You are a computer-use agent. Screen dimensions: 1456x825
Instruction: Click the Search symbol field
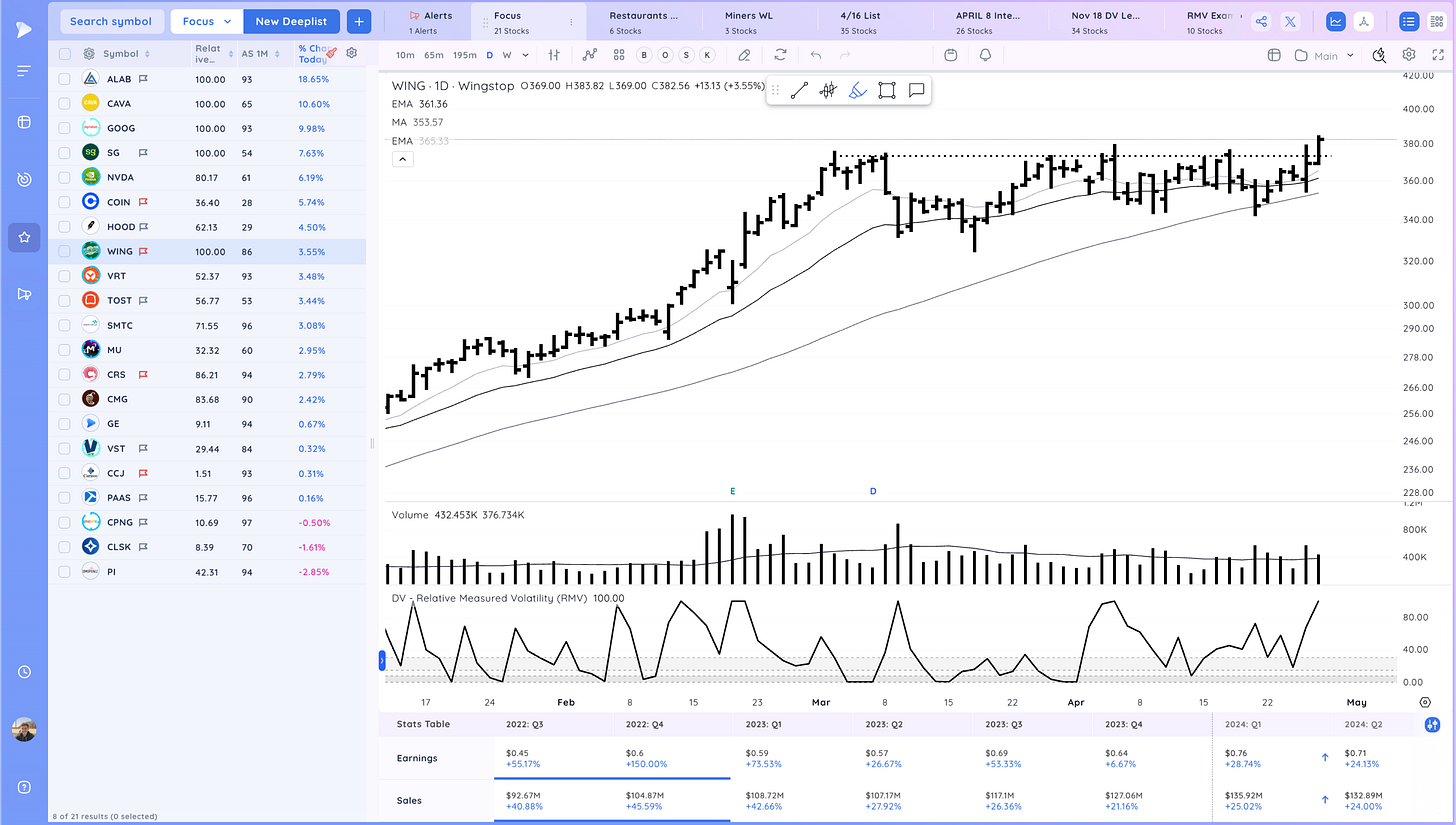111,21
